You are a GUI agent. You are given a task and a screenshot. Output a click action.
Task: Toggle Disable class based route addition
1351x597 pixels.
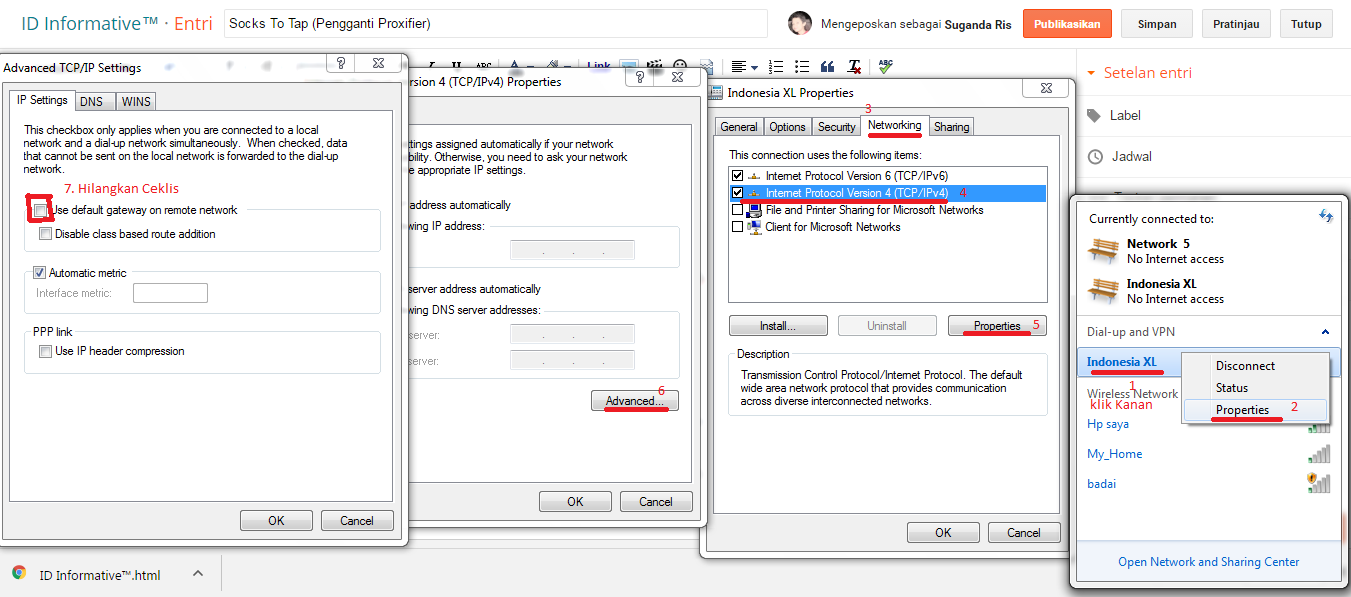click(x=46, y=234)
